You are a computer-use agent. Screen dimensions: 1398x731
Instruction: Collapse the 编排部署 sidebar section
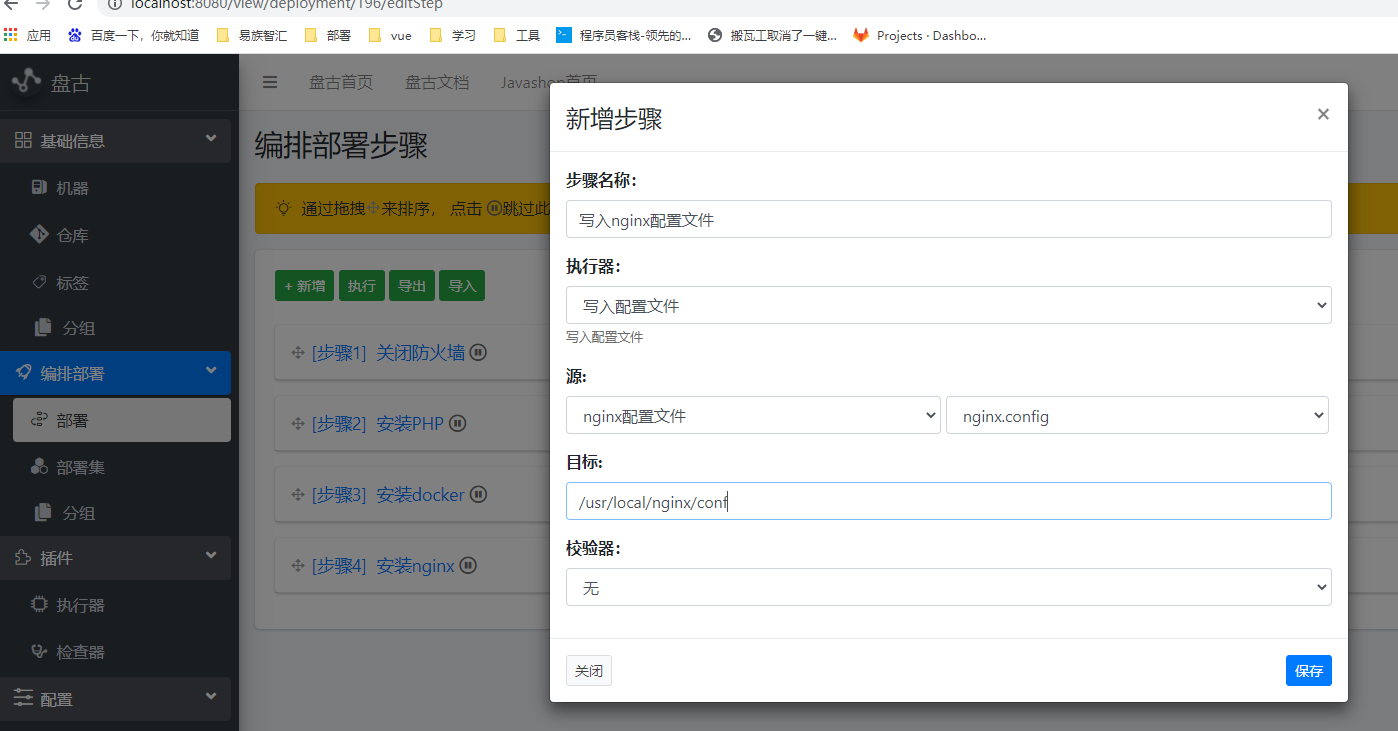coord(115,372)
